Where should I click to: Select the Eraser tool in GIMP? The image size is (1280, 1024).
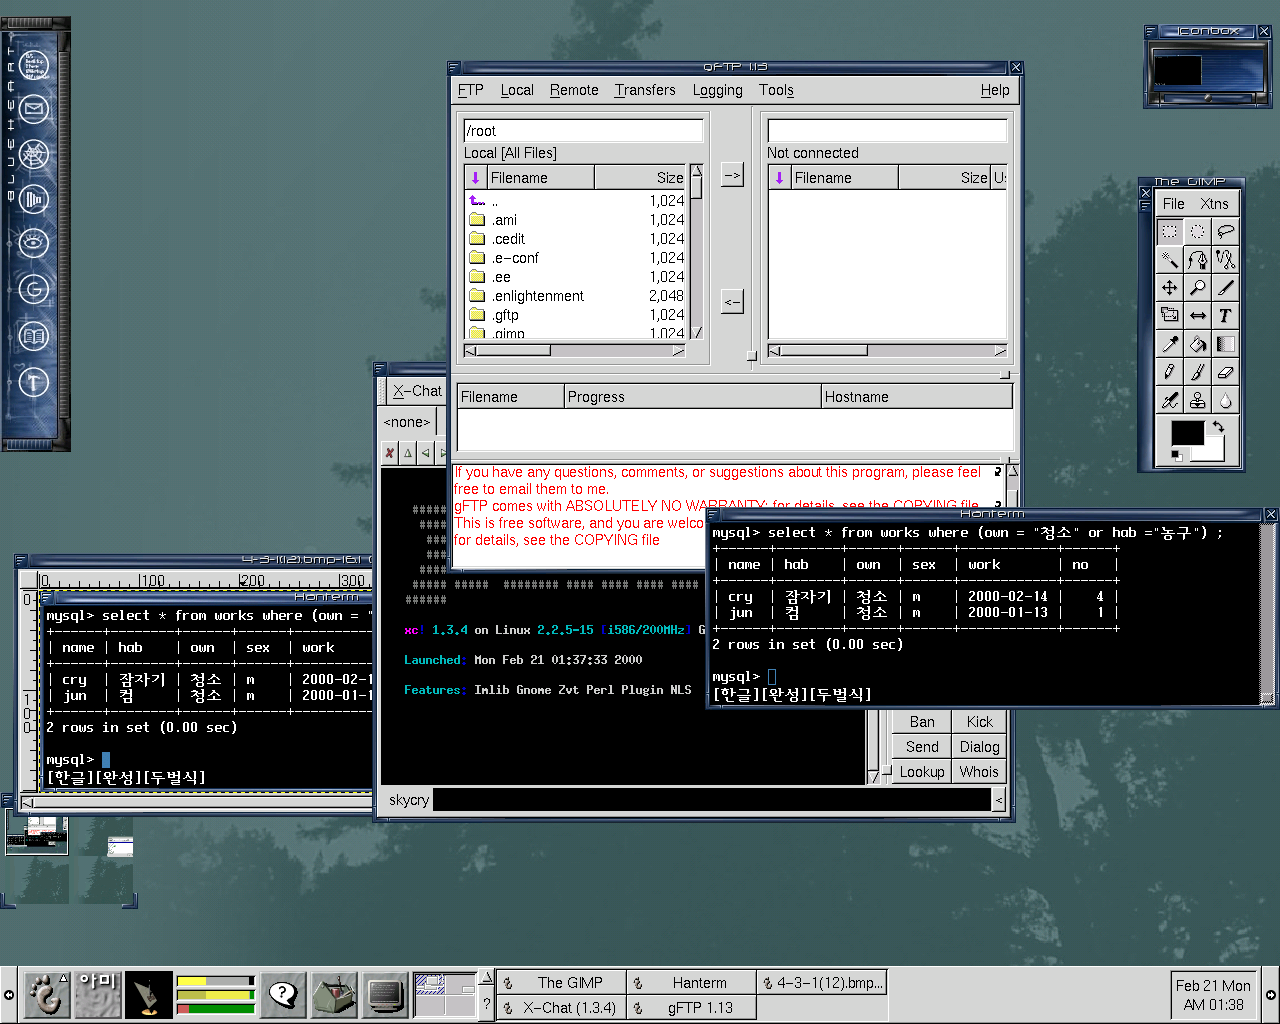[x=1225, y=372]
